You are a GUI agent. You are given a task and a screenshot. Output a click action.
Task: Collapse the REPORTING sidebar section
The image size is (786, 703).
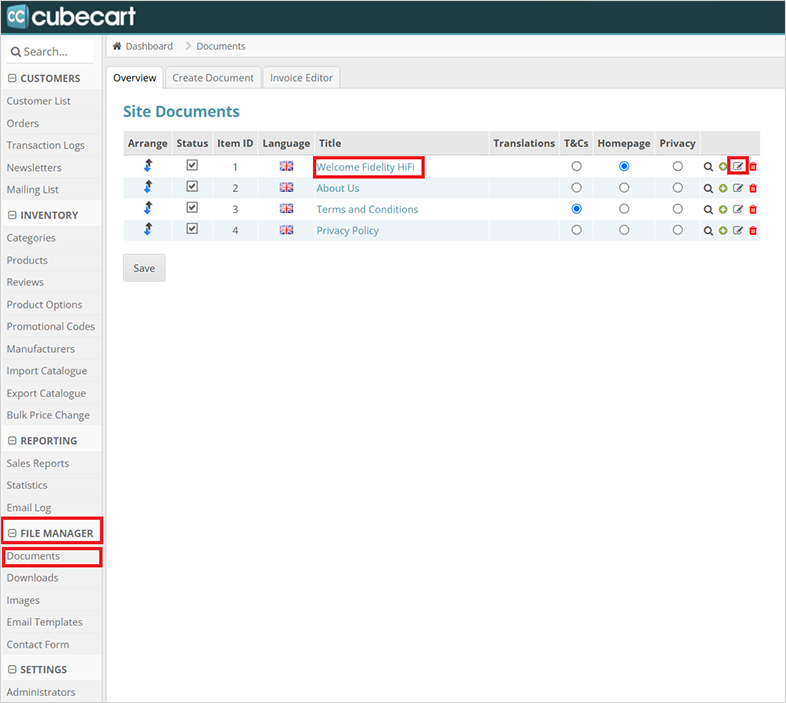[13, 441]
